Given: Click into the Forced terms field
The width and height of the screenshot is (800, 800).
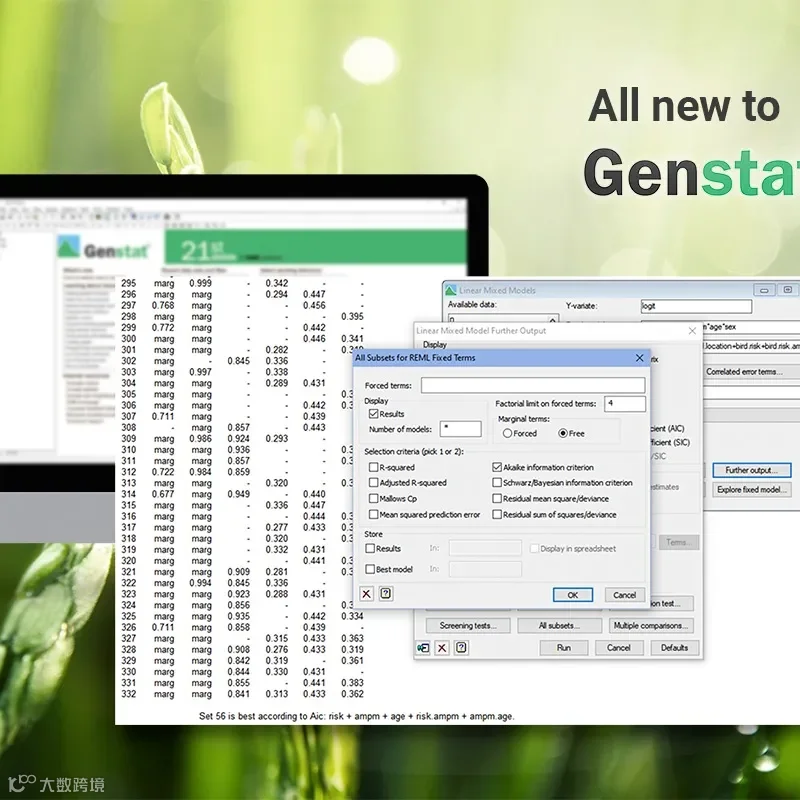Looking at the screenshot, I should [x=533, y=385].
